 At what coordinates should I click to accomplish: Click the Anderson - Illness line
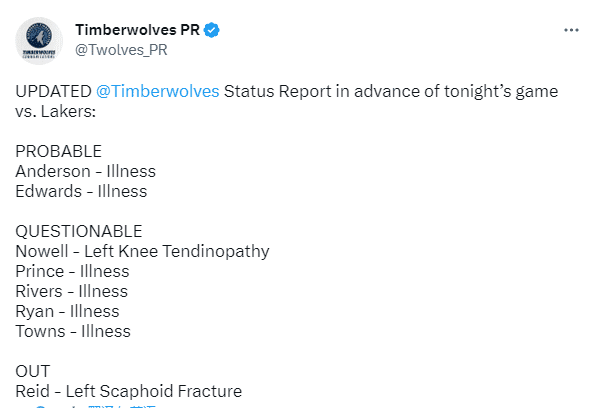86,171
